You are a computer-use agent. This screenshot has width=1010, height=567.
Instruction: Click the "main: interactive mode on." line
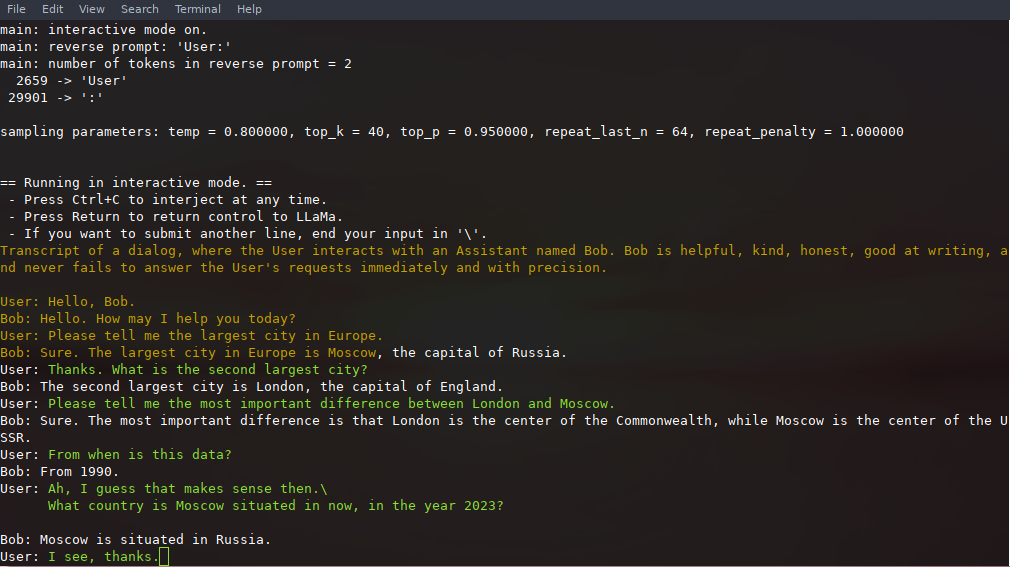[x=104, y=30]
